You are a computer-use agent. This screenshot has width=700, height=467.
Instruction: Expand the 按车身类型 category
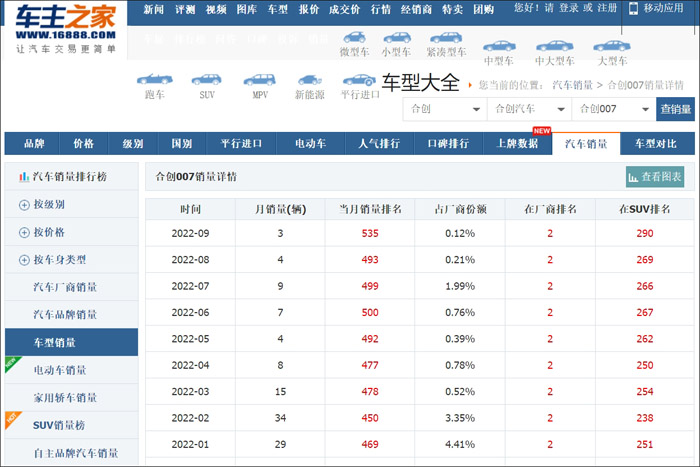[24, 260]
